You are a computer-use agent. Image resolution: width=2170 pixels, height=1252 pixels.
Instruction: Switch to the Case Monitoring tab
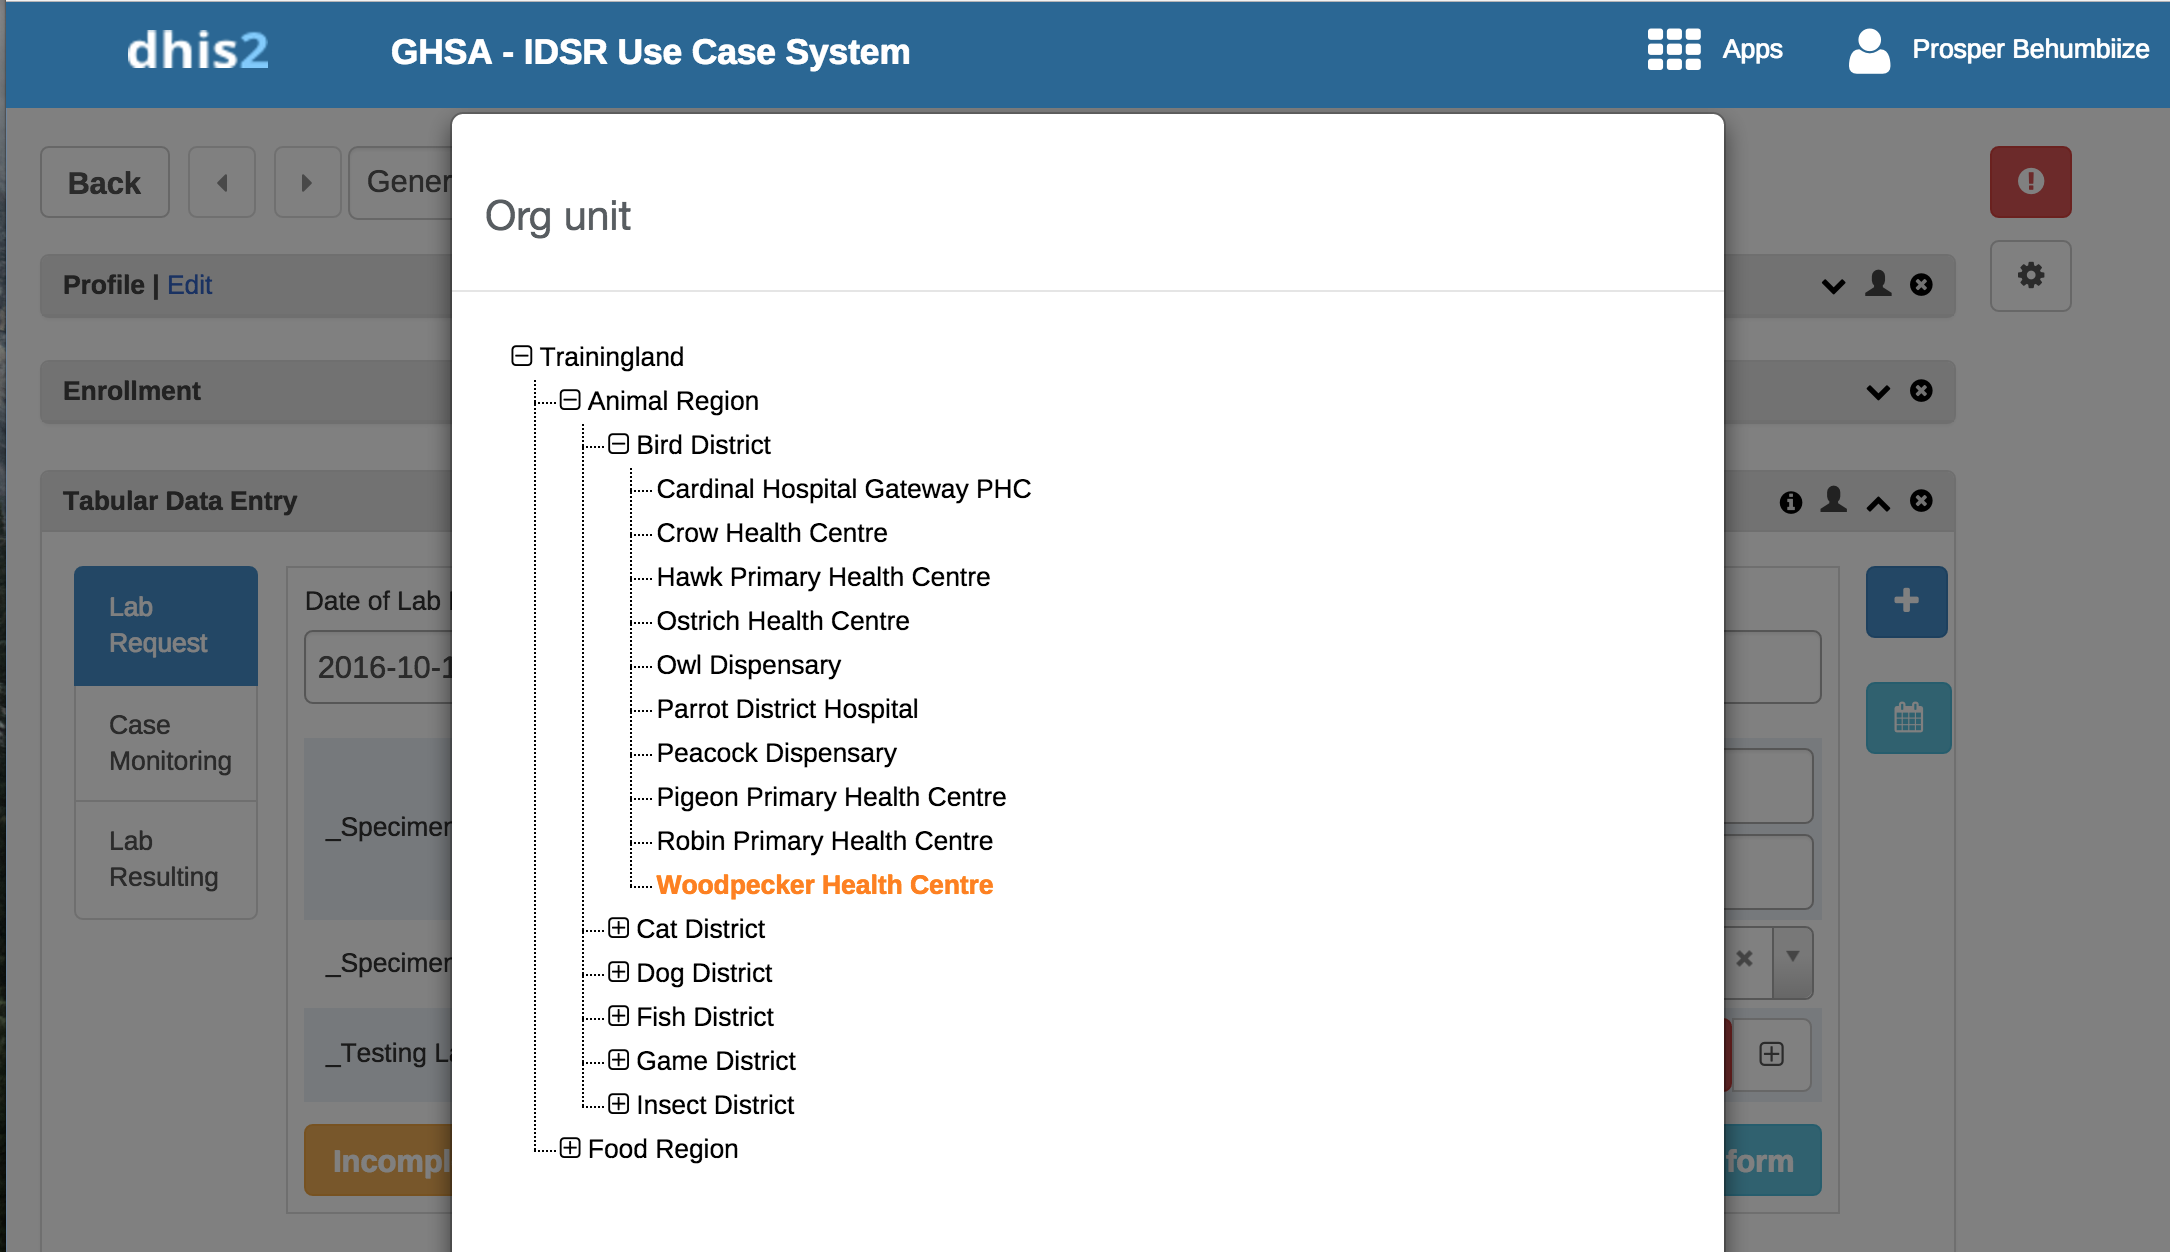point(169,743)
